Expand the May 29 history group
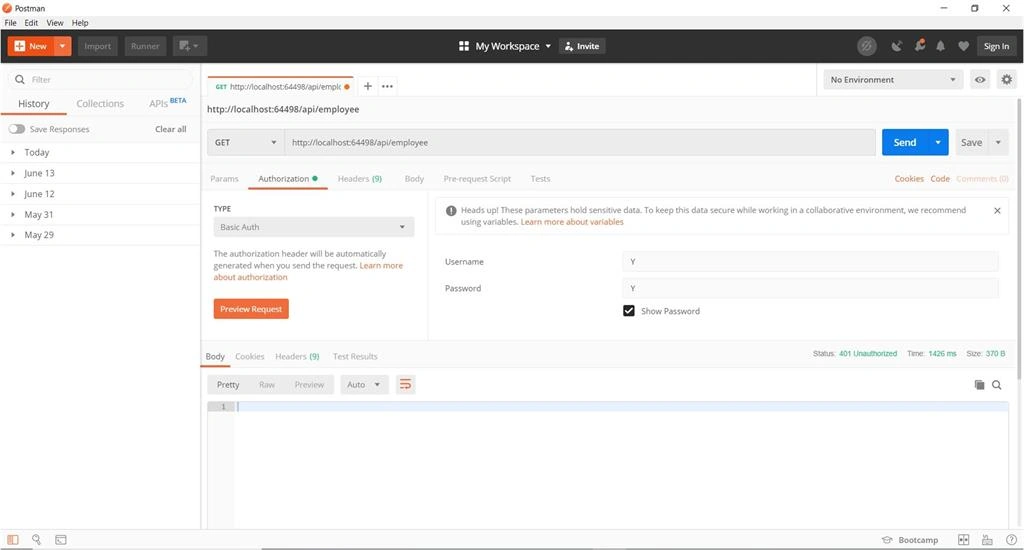The width and height of the screenshot is (1024, 550). point(101,235)
